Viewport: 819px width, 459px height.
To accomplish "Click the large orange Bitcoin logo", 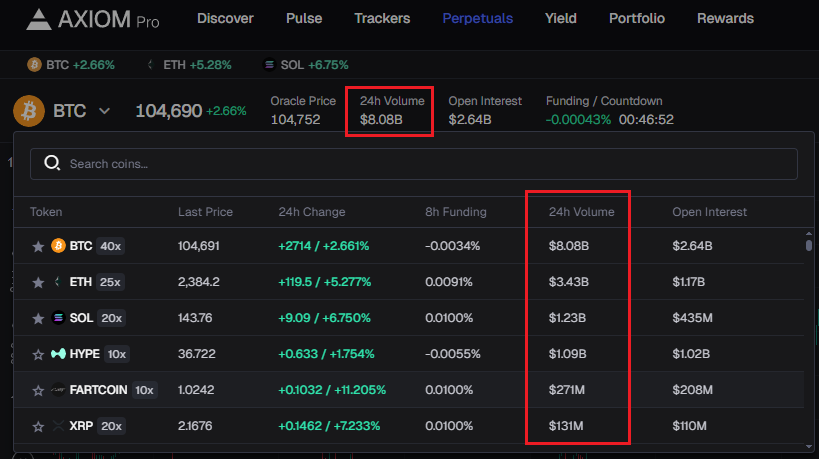I will pos(29,111).
